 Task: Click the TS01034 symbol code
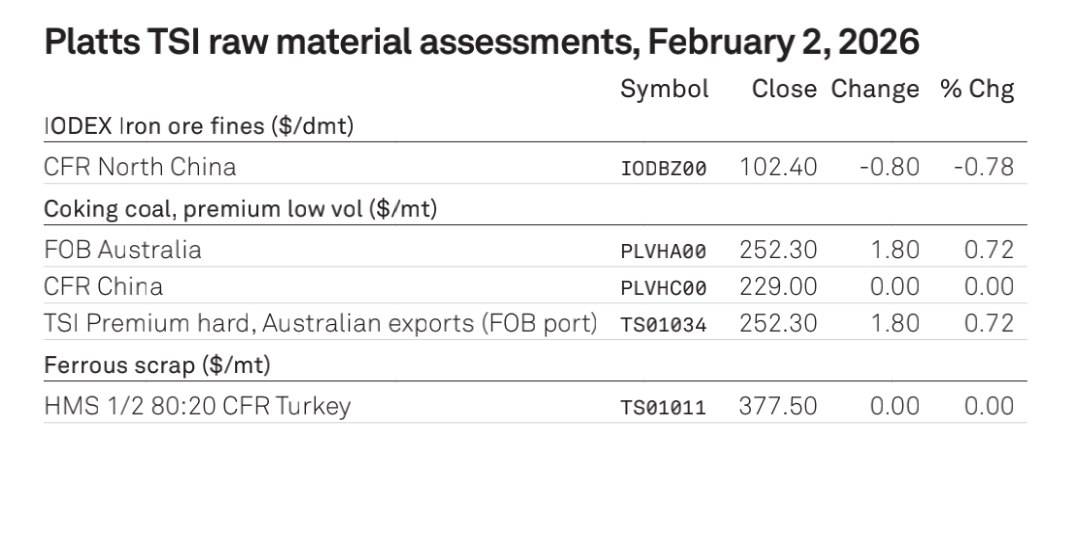pos(664,325)
